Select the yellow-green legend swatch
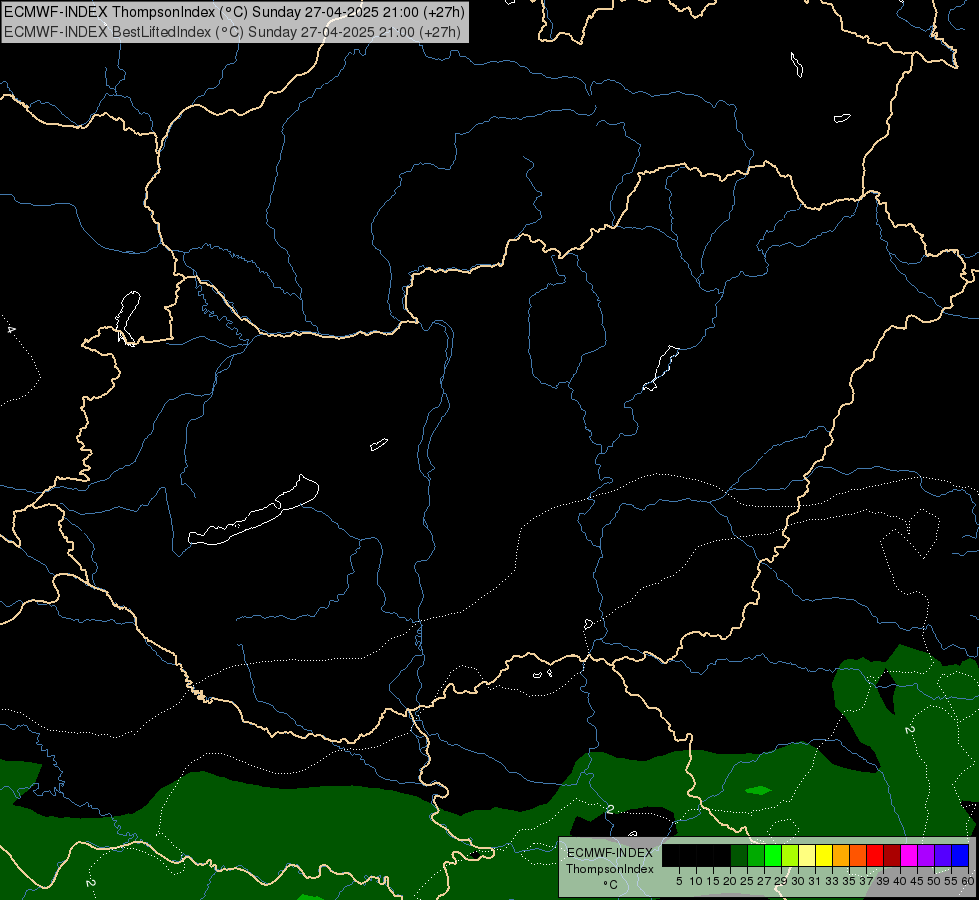This screenshot has height=900, width=979. [790, 855]
